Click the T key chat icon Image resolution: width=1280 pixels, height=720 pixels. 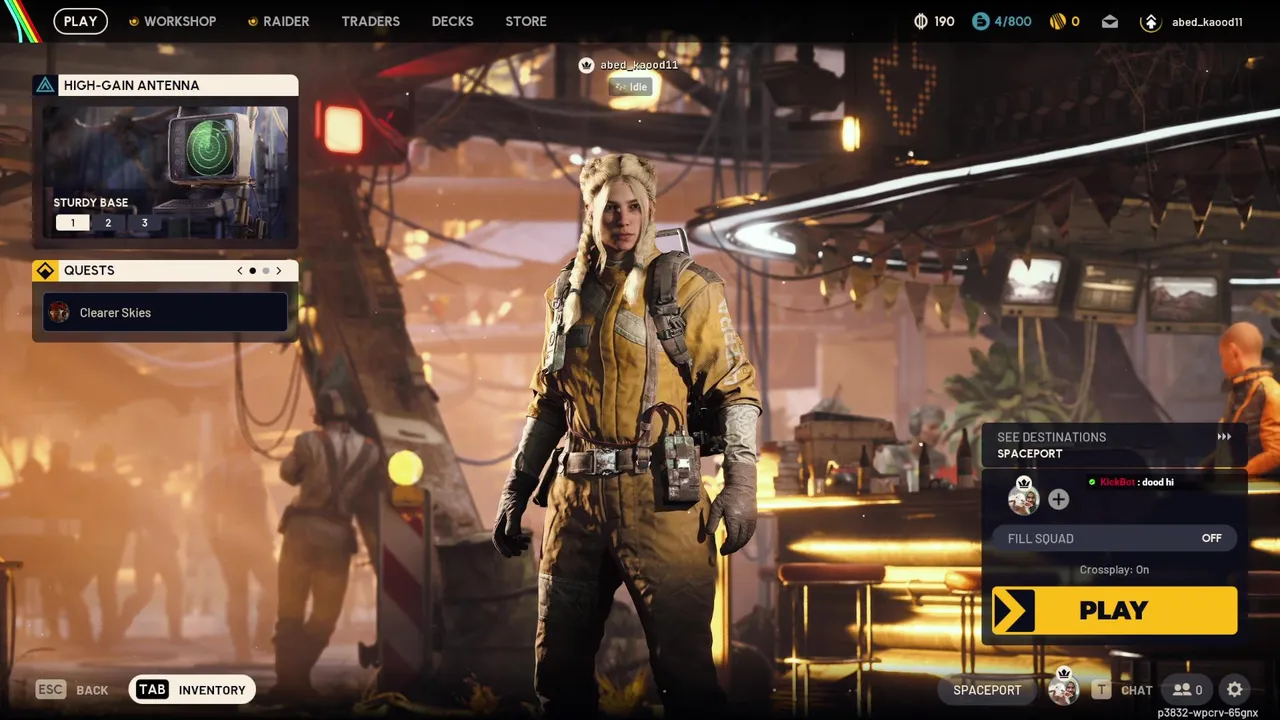point(1101,690)
